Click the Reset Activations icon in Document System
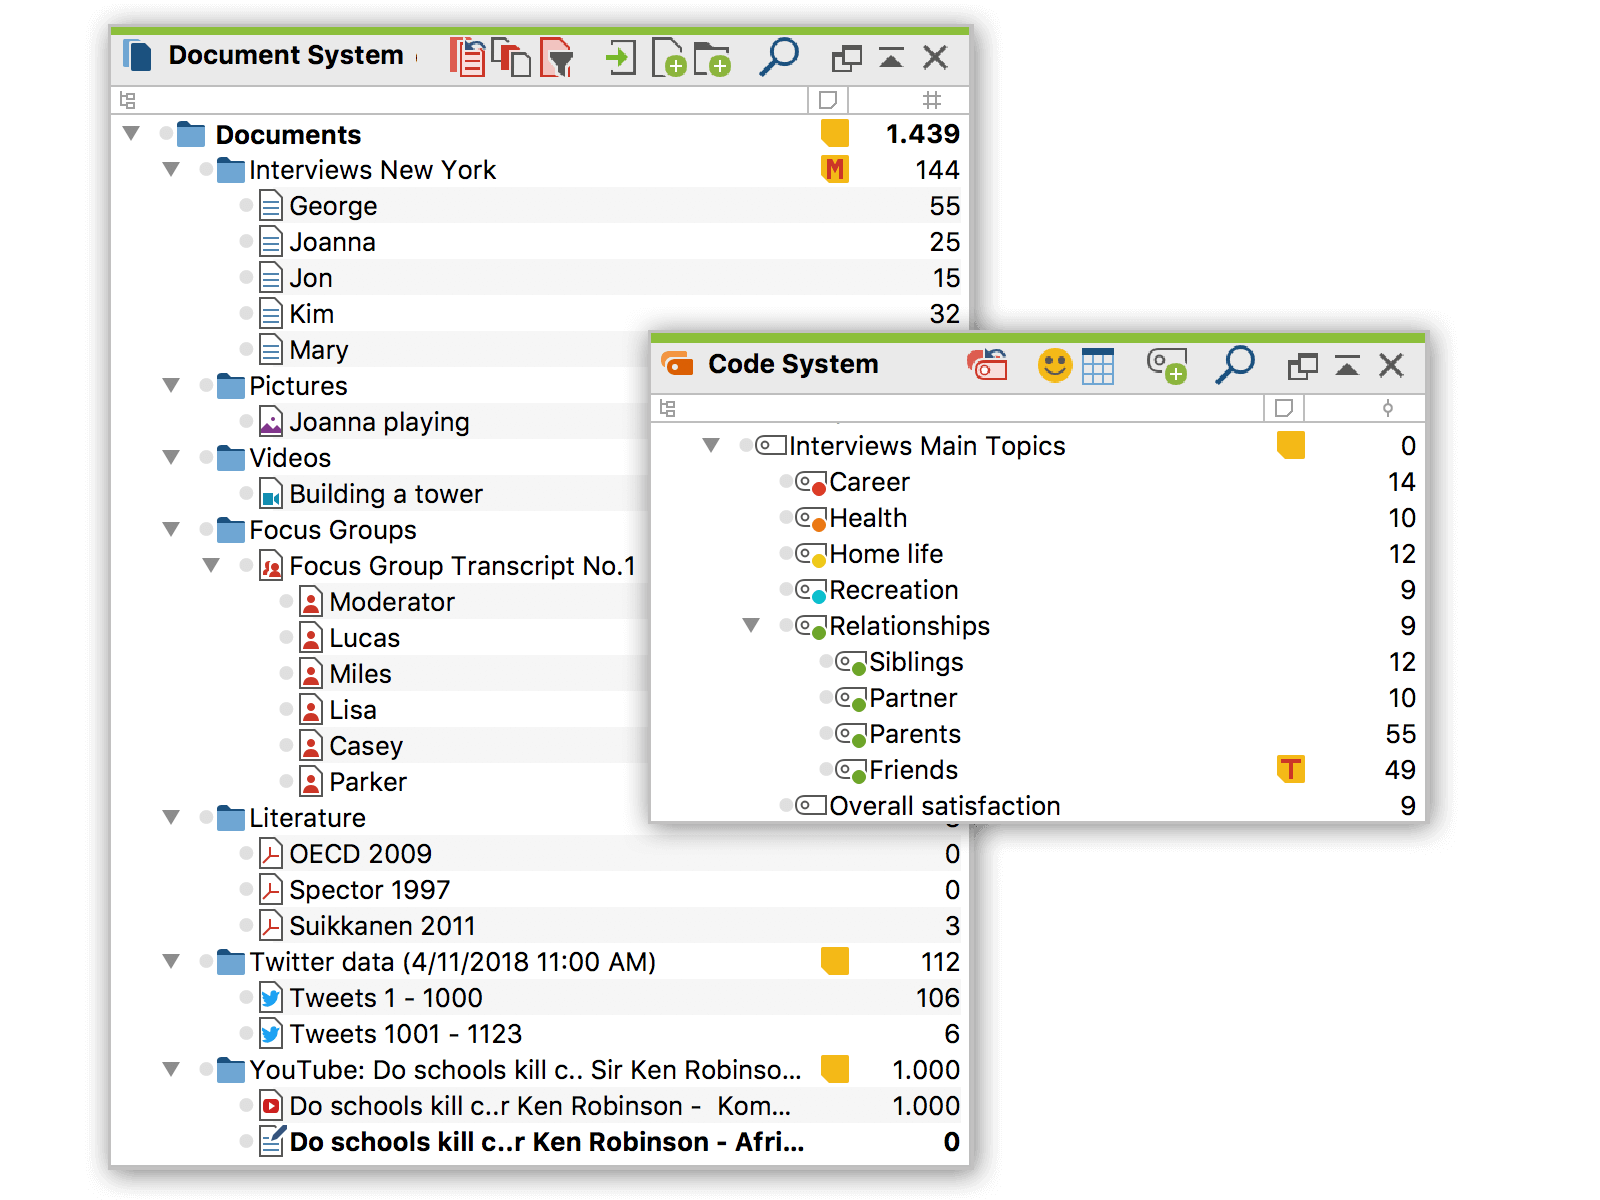The width and height of the screenshot is (1600, 1200). pyautogui.click(x=467, y=58)
